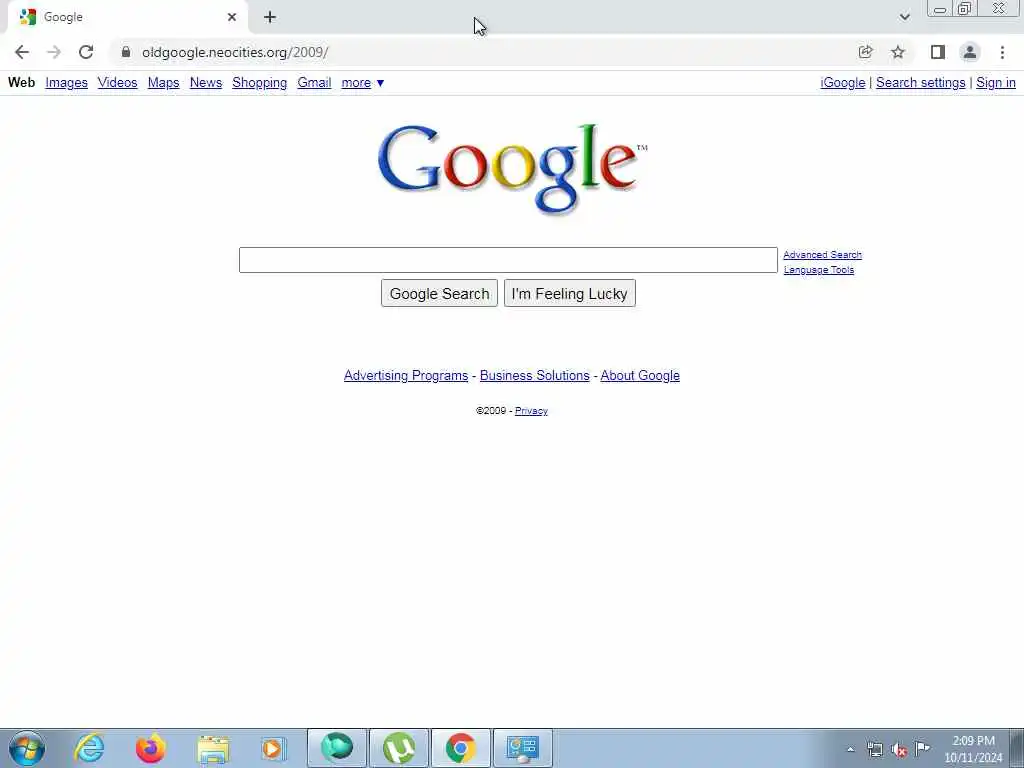
Task: Open the Chrome side panel icon
Action: 938,52
